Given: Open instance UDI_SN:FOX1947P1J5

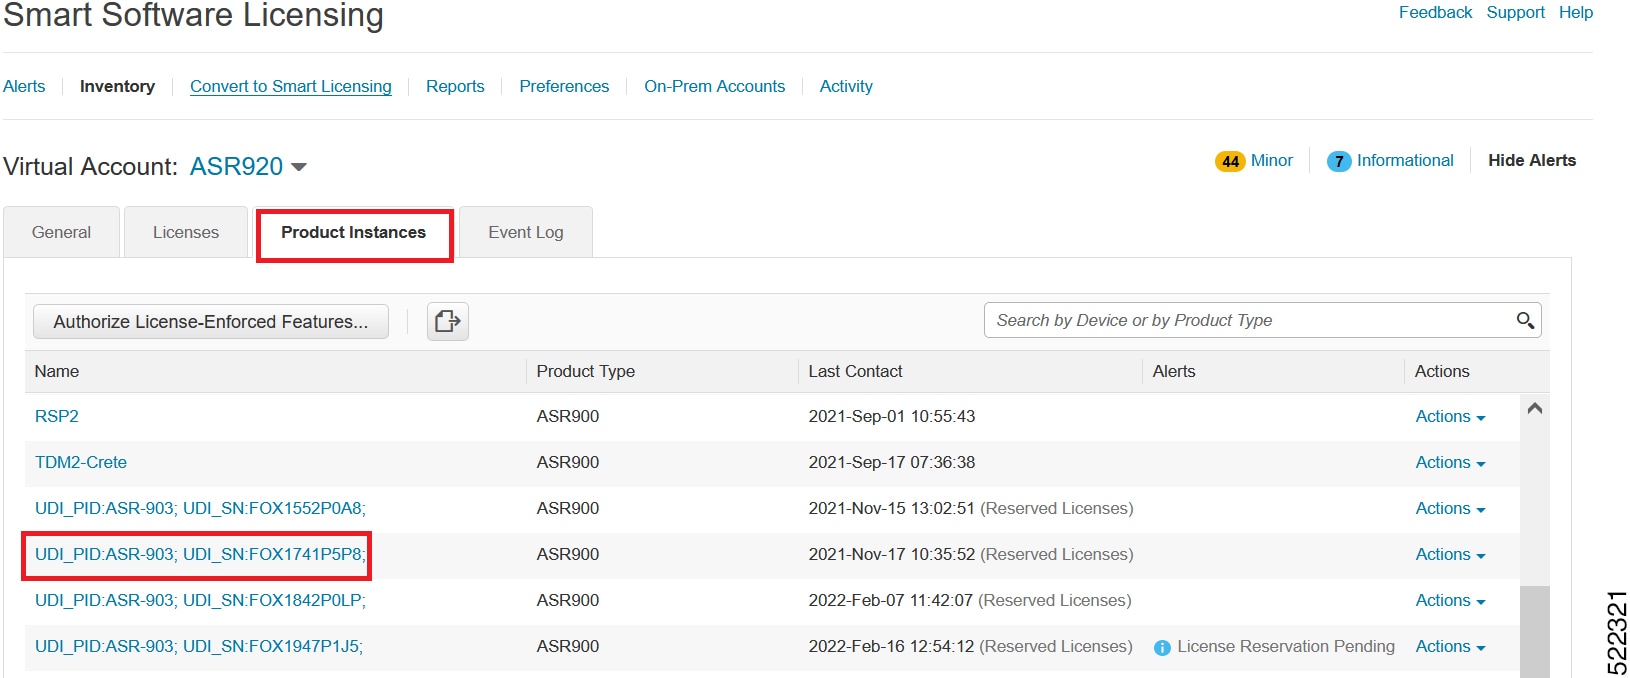Looking at the screenshot, I should [199, 647].
